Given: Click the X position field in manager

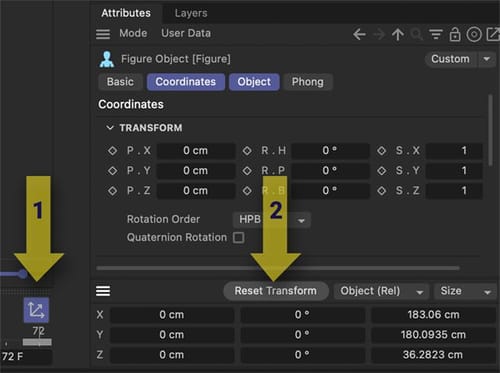Looking at the screenshot, I should (x=172, y=315).
